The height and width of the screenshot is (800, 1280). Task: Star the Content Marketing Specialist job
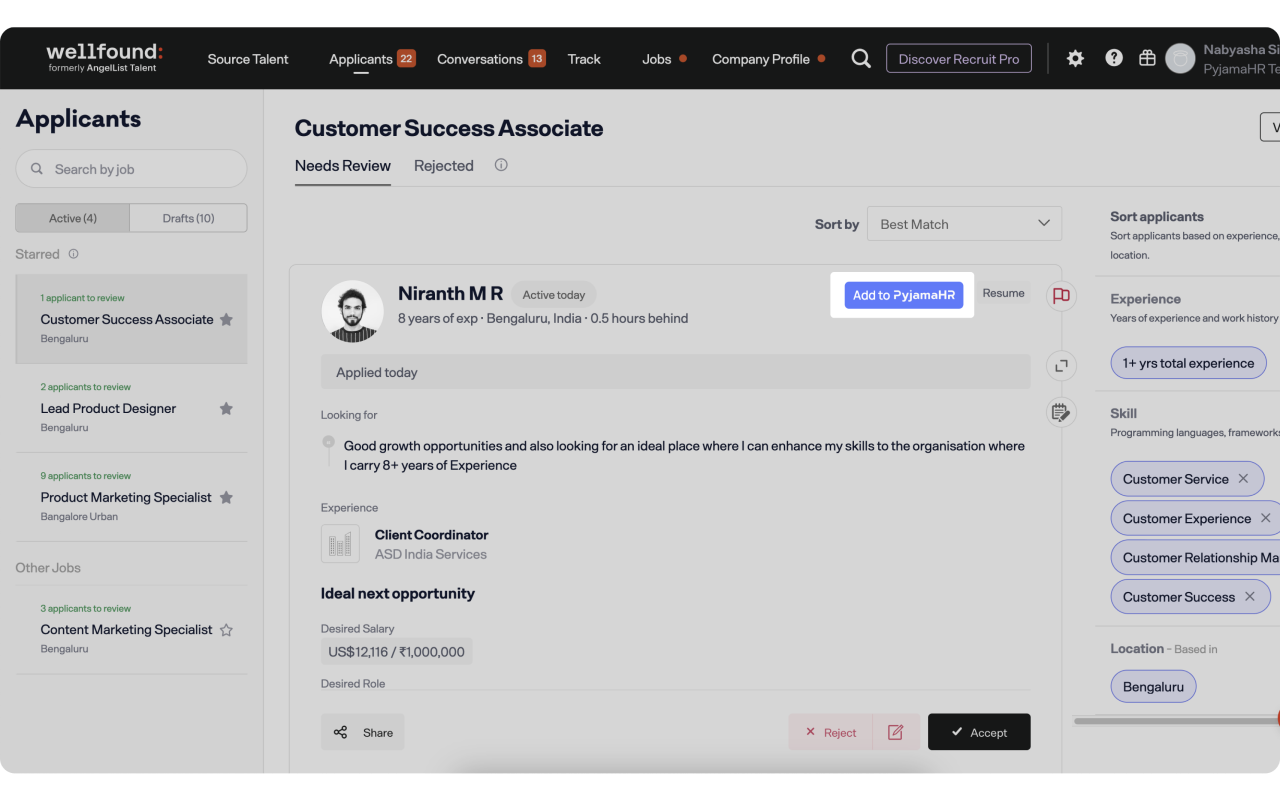click(225, 630)
